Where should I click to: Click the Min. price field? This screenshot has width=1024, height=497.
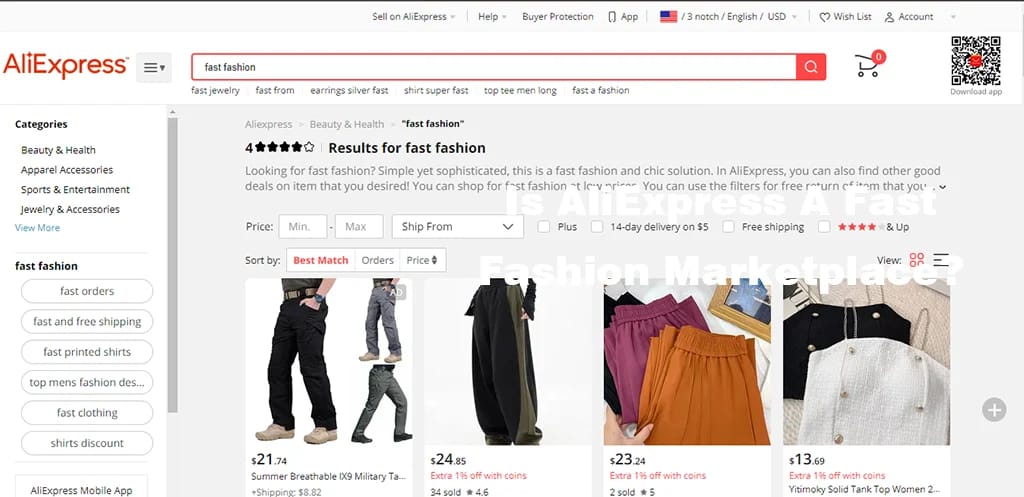(x=303, y=227)
